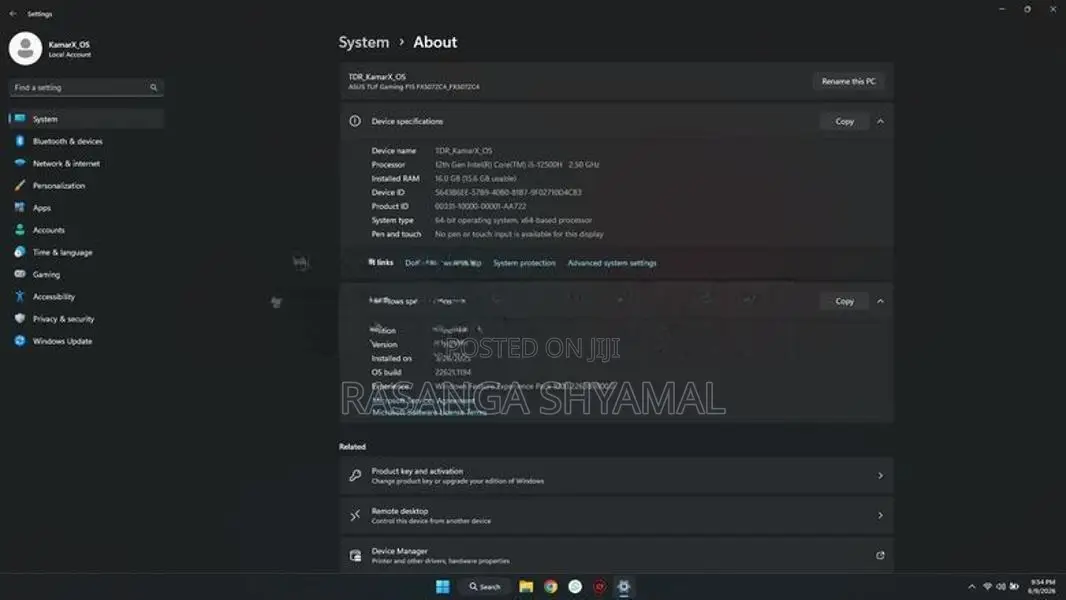
Task: Click the Settings gear in taskbar
Action: (623, 586)
